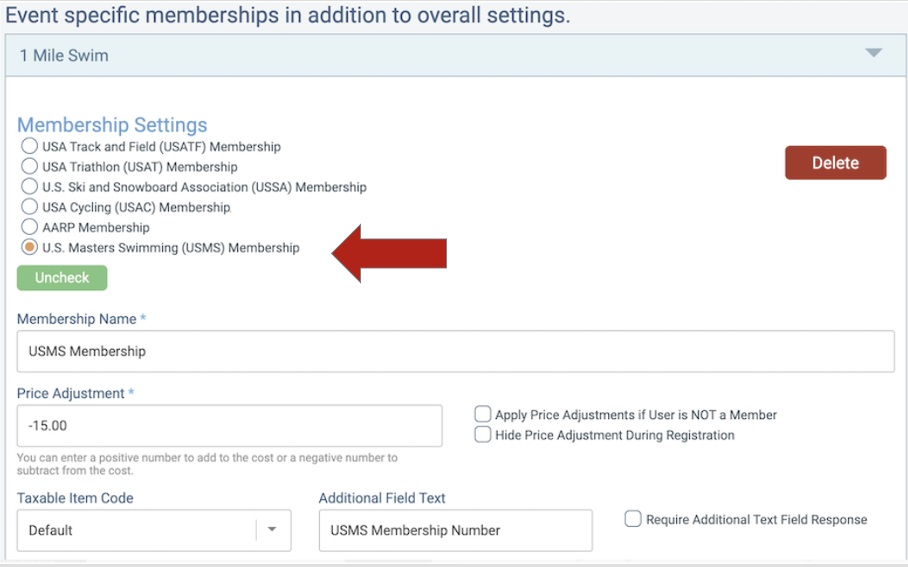Collapse the 1 Mile Swim section arrow
Viewport: 908px width, 567px height.
tap(873, 53)
